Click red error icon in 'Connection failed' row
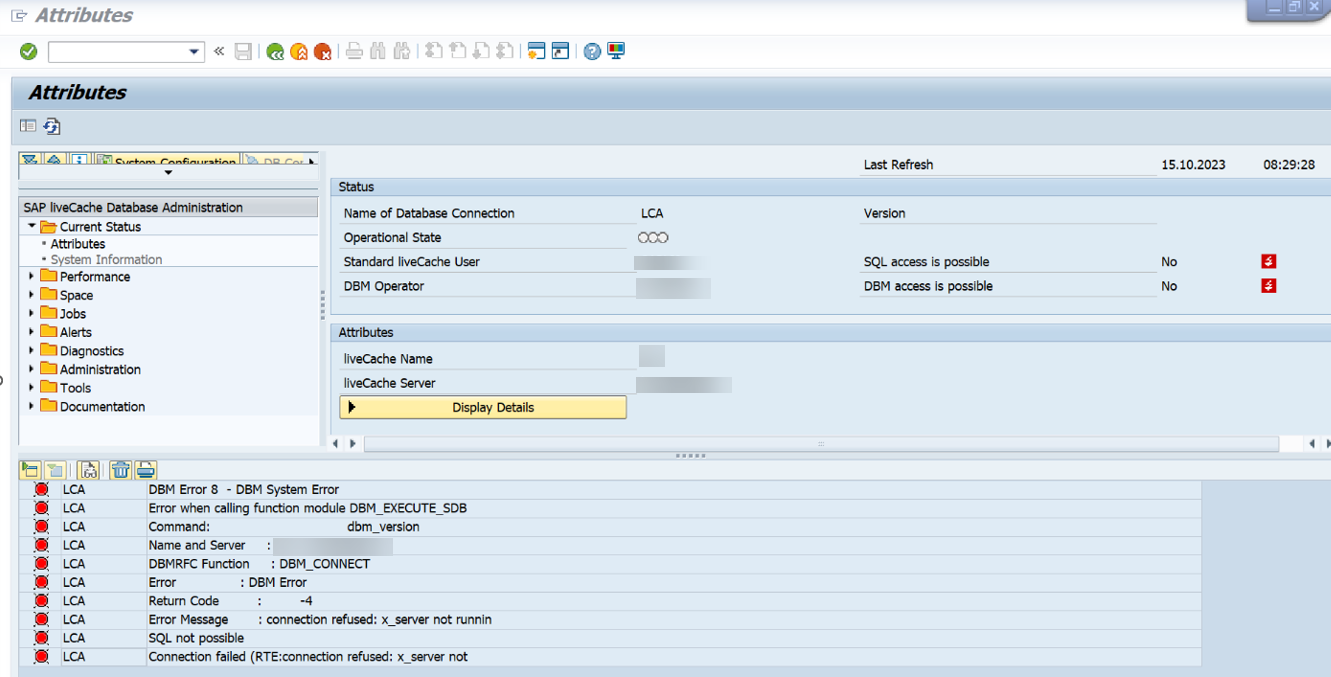 [41, 657]
